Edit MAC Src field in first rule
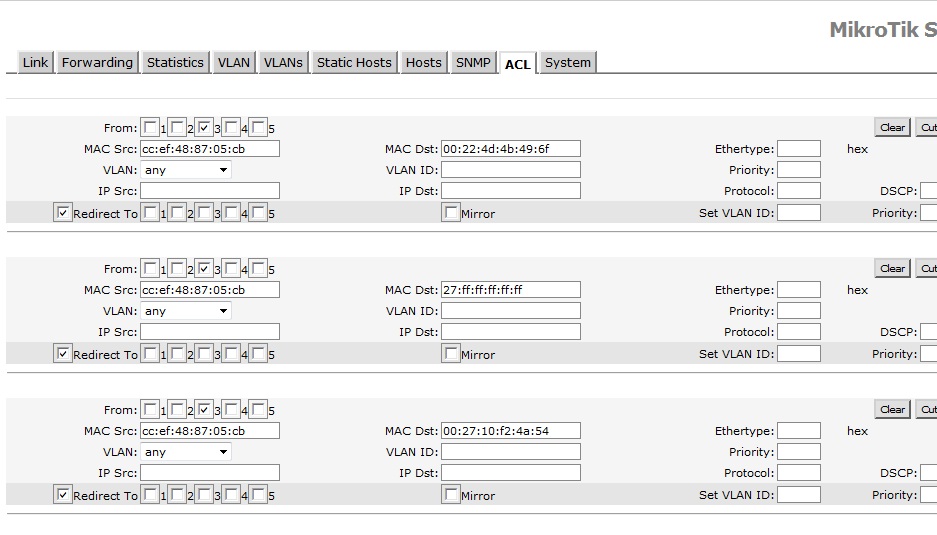The image size is (937, 535). click(210, 149)
